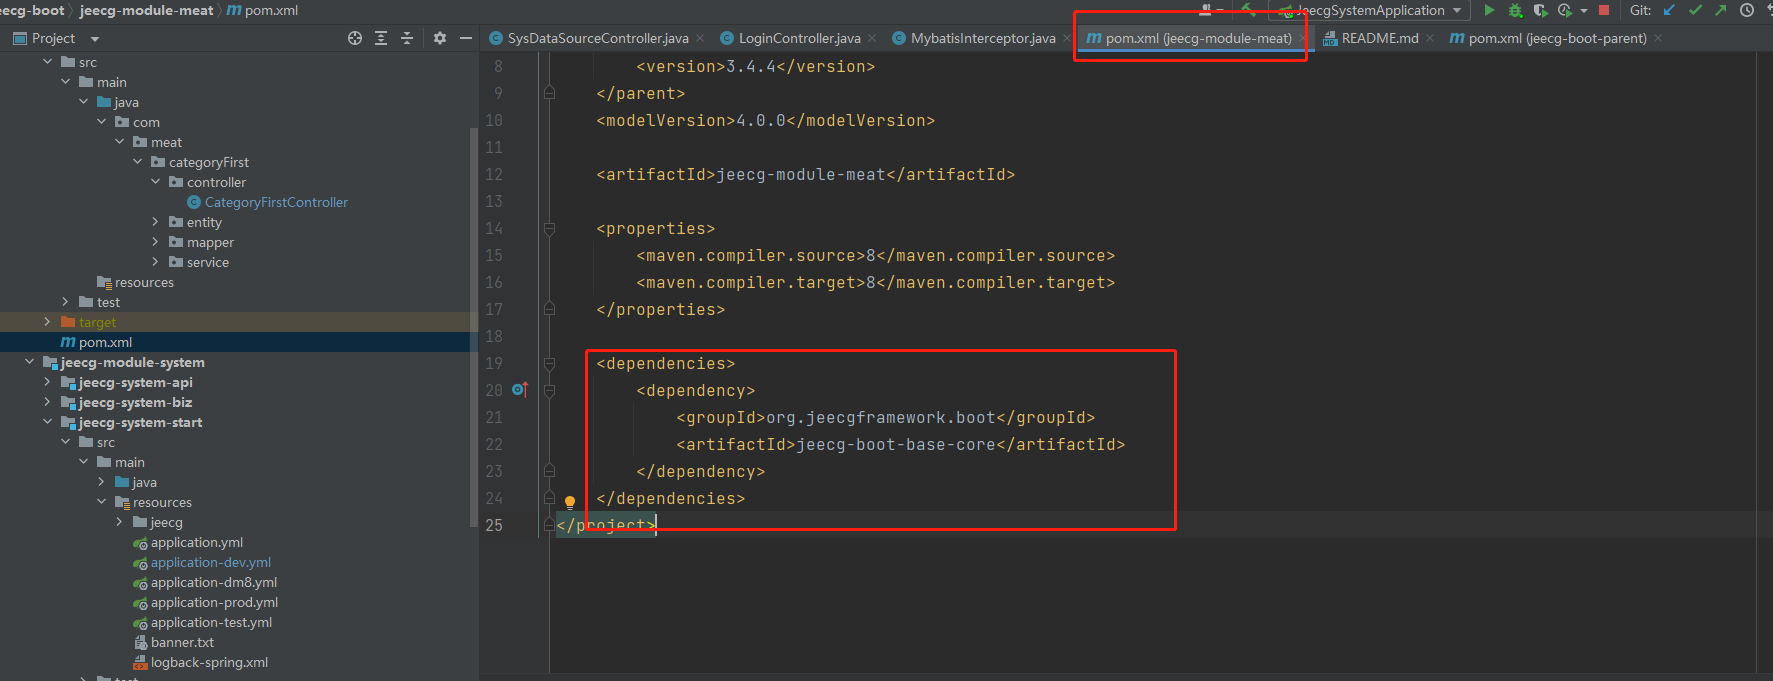
Task: Collapse the controller folder
Action: coord(156,182)
